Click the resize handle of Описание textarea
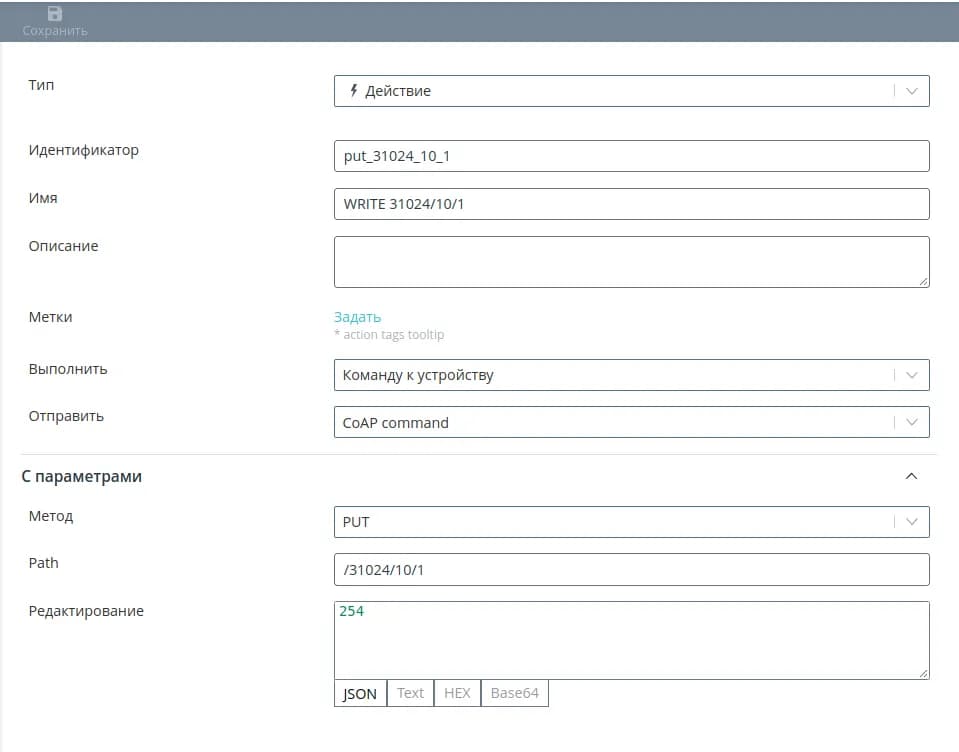This screenshot has height=752, width=959. (x=924, y=282)
